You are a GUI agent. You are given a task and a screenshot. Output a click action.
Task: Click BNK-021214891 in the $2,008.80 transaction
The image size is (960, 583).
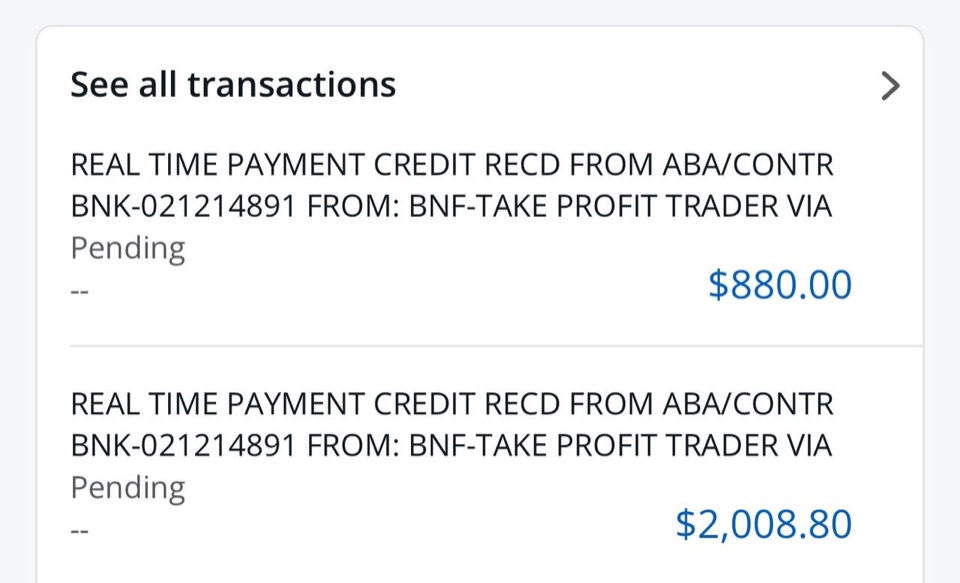pyautogui.click(x=184, y=445)
